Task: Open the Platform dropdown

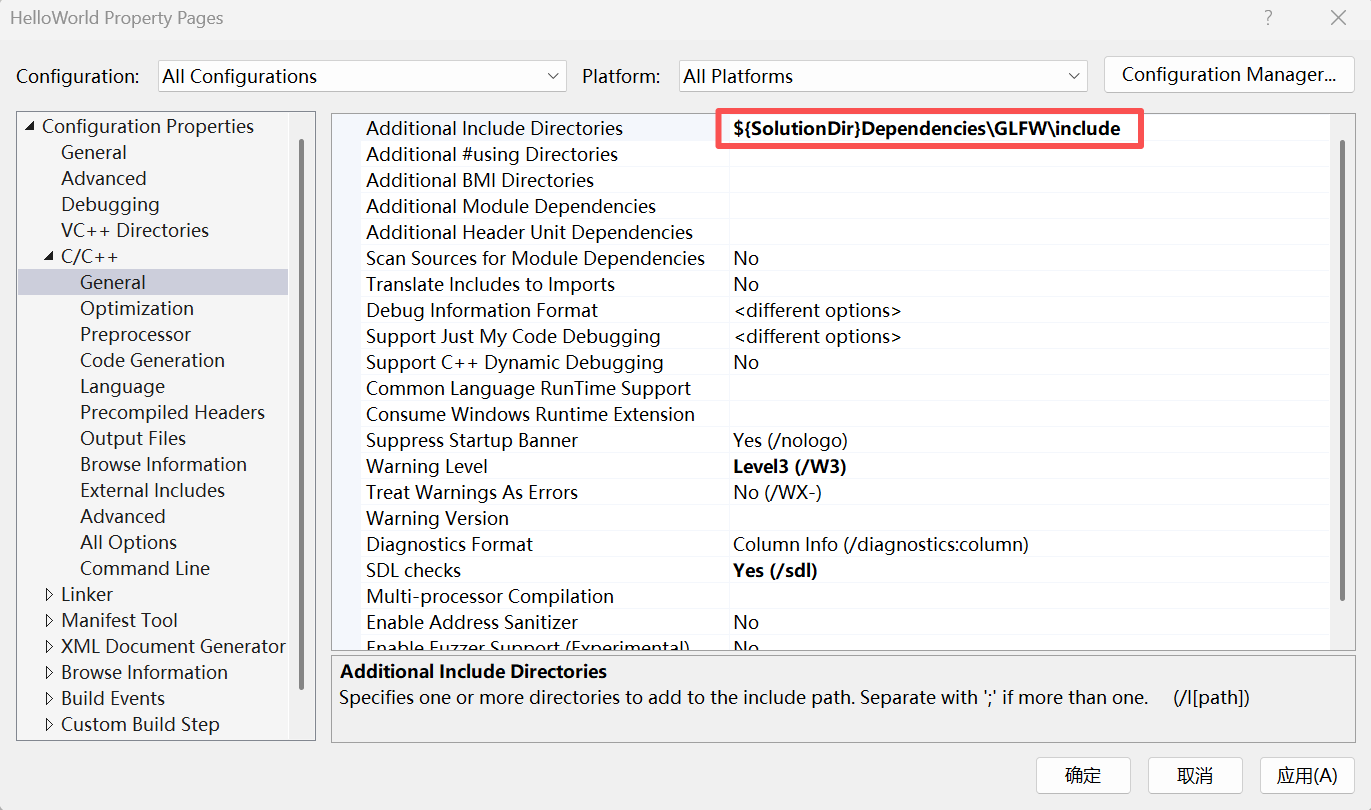Action: click(x=883, y=76)
